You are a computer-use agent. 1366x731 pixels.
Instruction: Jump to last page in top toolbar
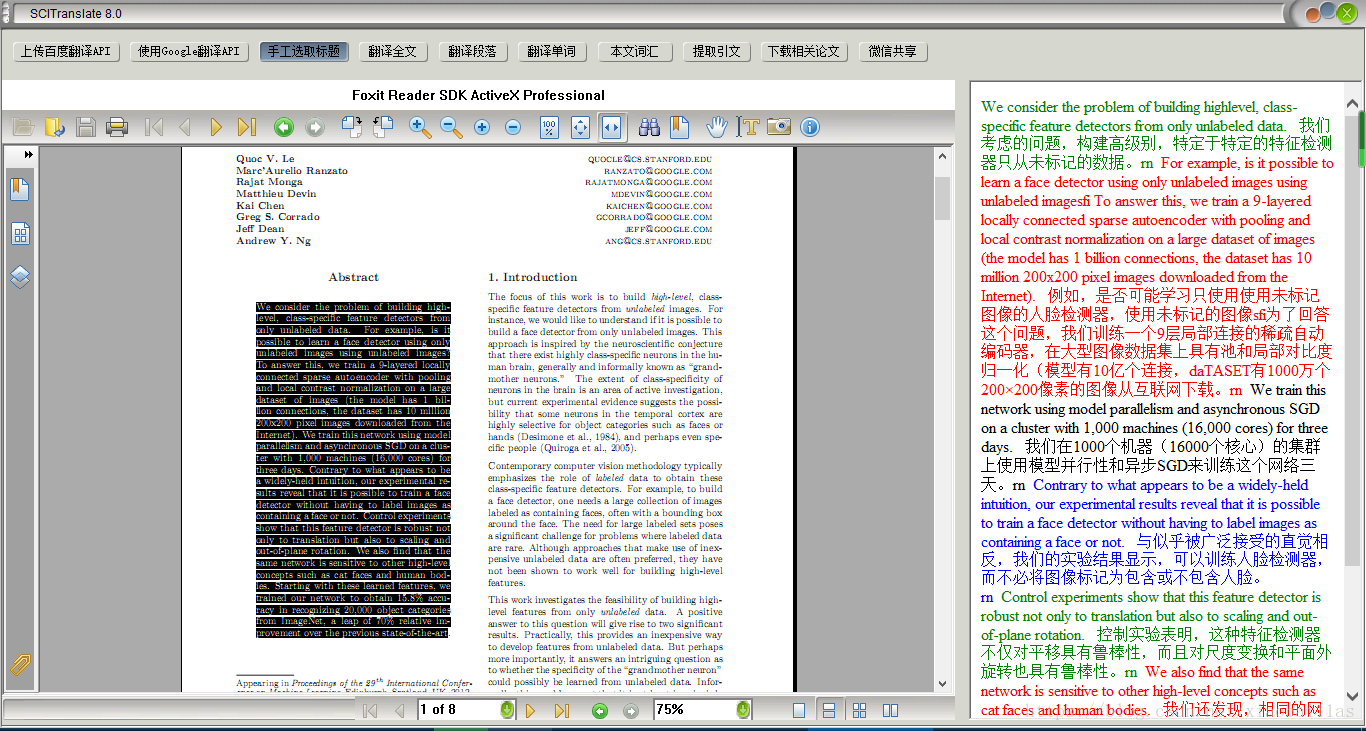(x=246, y=127)
